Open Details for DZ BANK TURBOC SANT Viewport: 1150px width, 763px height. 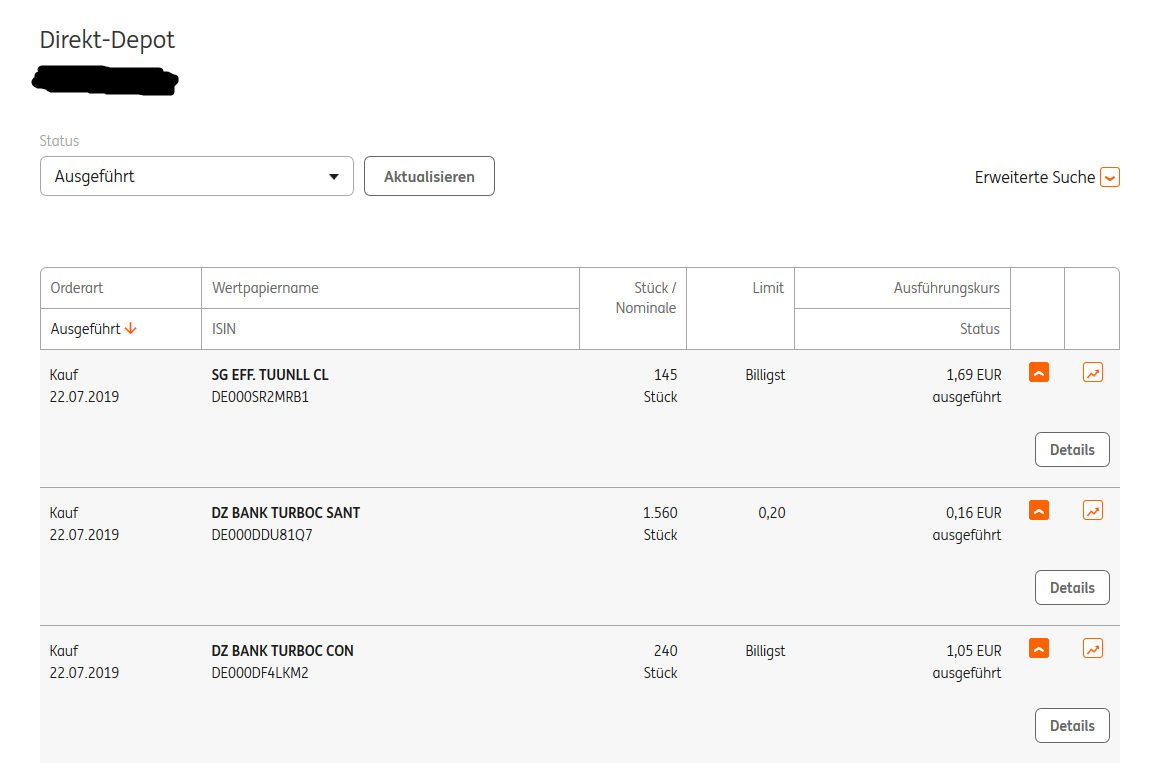click(1072, 588)
